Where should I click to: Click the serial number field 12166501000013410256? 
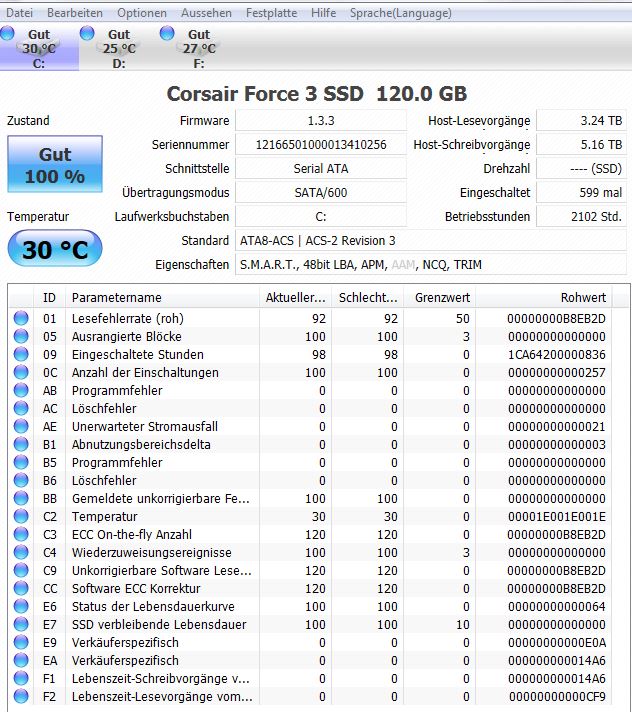pyautogui.click(x=321, y=145)
